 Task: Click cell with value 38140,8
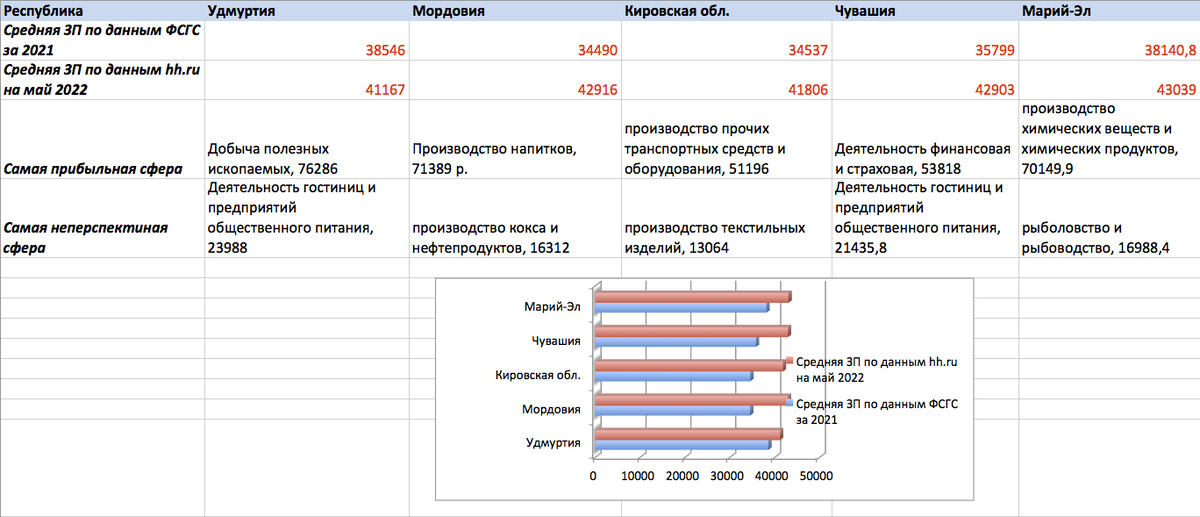1108,40
